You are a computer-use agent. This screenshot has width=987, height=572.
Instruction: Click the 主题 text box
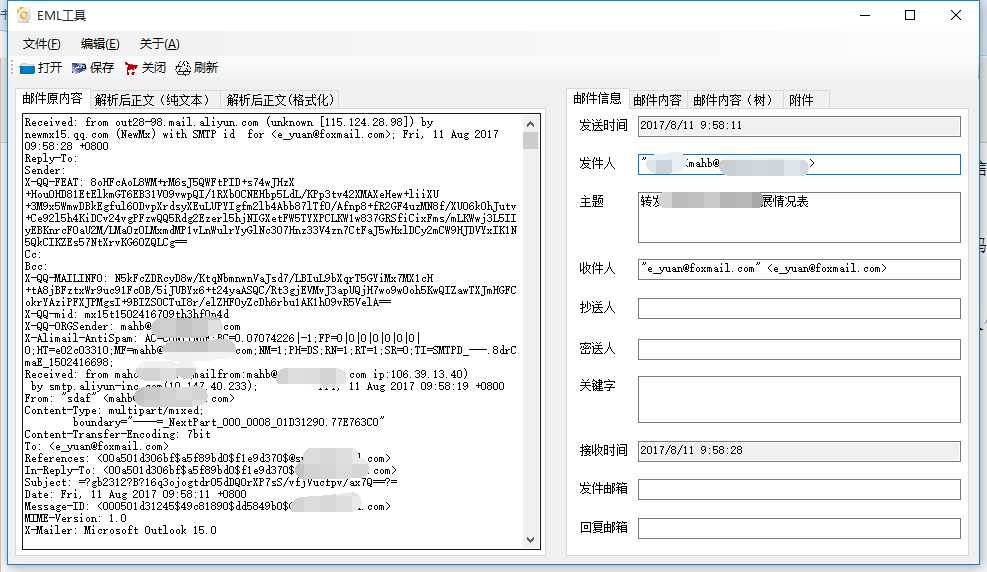click(x=799, y=217)
